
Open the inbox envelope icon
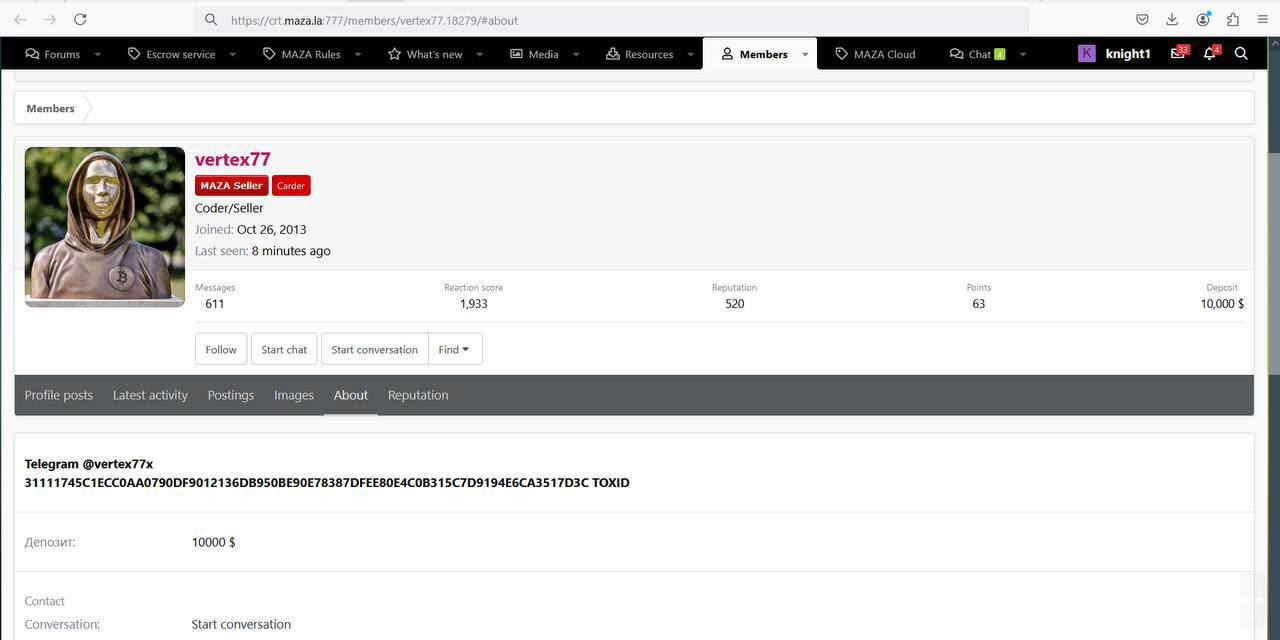click(1178, 53)
